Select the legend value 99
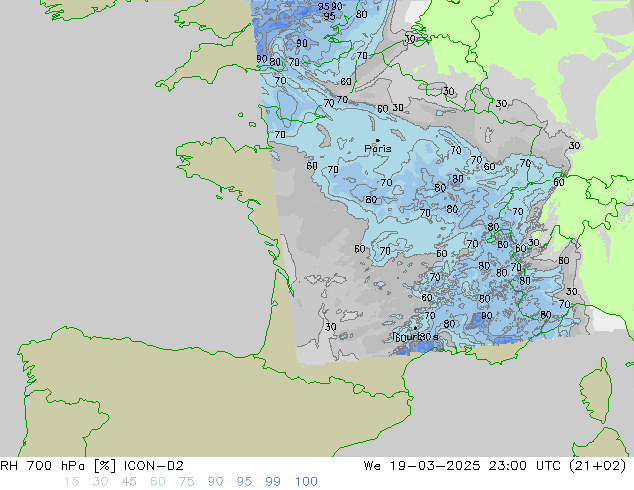Image resolution: width=634 pixels, height=490 pixels. (273, 482)
